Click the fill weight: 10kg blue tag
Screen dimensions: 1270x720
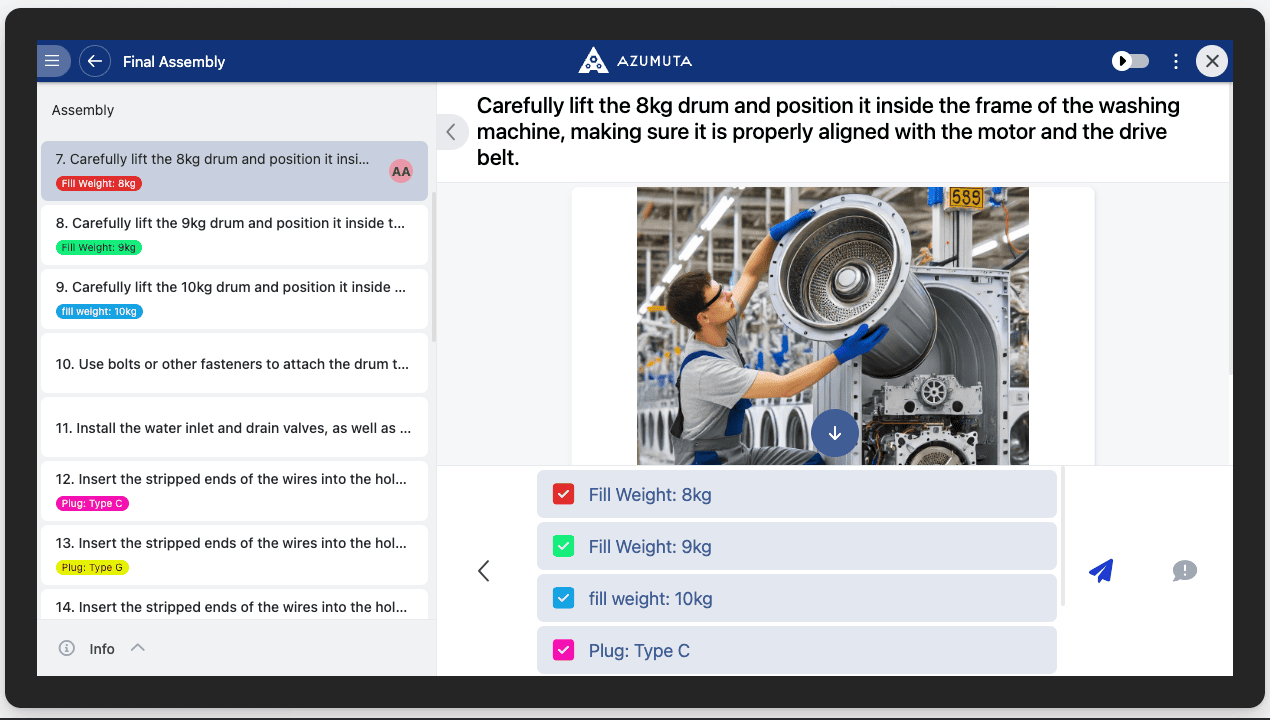99,311
